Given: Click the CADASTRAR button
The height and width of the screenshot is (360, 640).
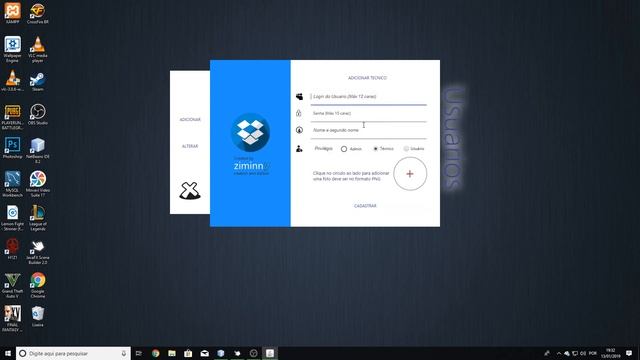Looking at the screenshot, I should point(365,206).
